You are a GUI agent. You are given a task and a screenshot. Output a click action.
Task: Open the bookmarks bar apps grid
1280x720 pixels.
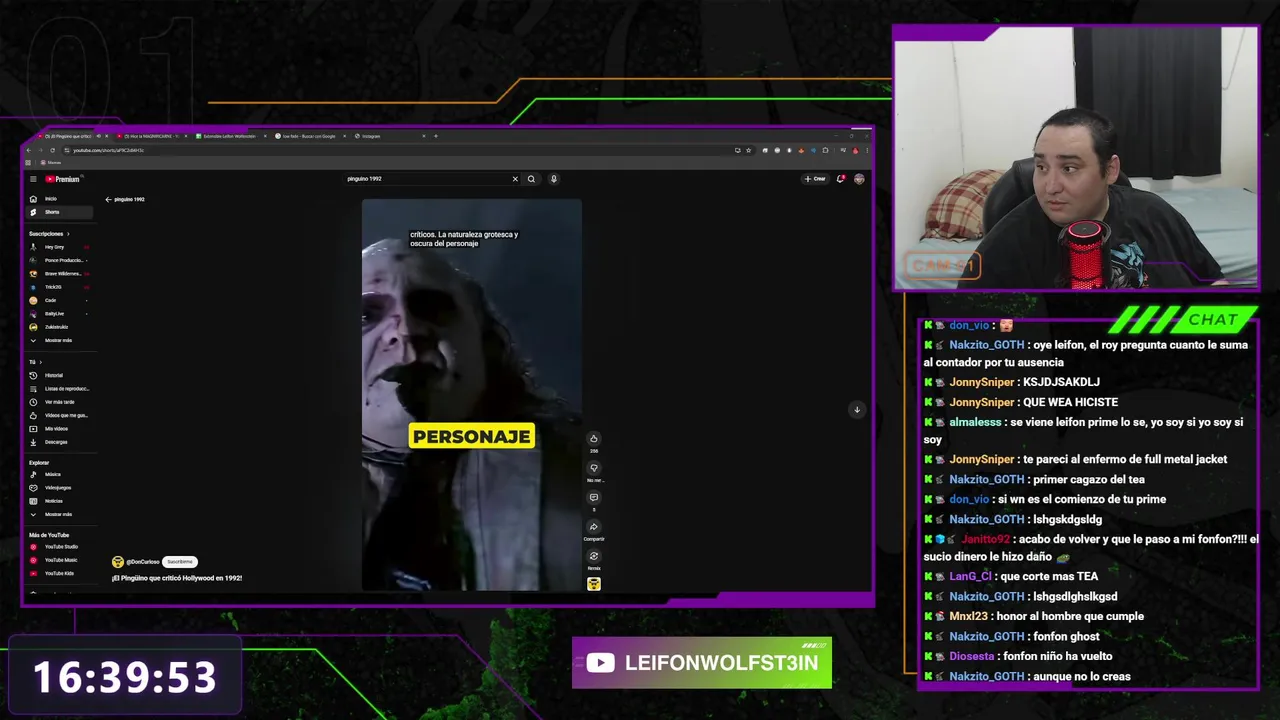28,162
